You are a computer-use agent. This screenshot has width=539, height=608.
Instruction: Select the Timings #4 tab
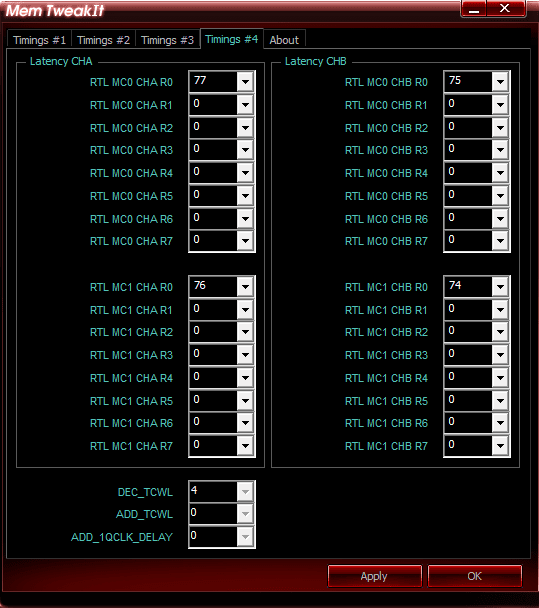231,39
